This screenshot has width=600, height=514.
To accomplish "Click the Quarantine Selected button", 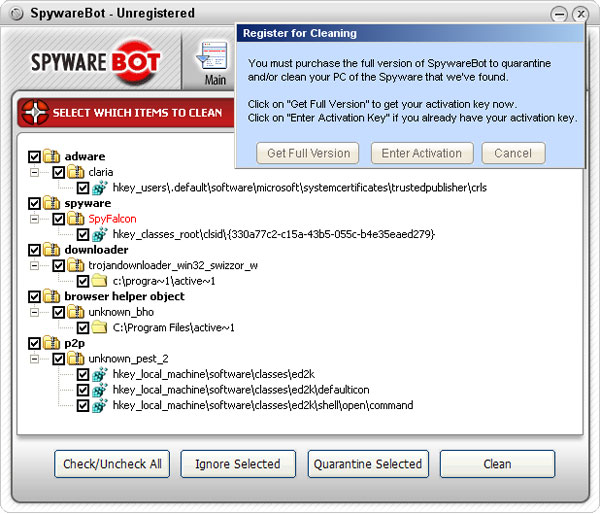I will tap(368, 464).
